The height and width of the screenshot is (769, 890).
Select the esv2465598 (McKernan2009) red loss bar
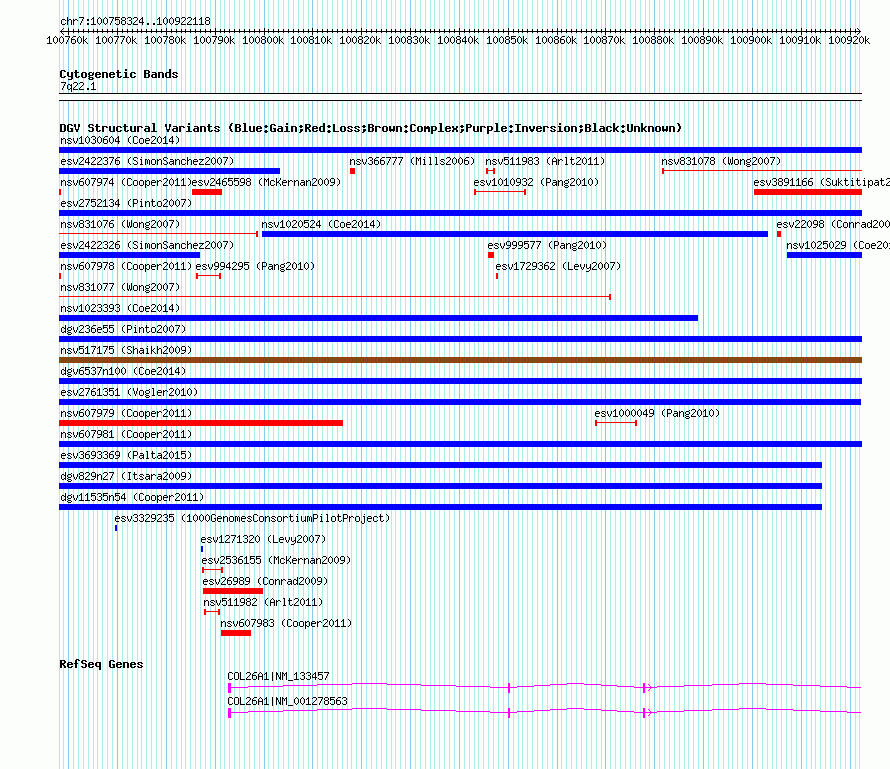coord(207,192)
